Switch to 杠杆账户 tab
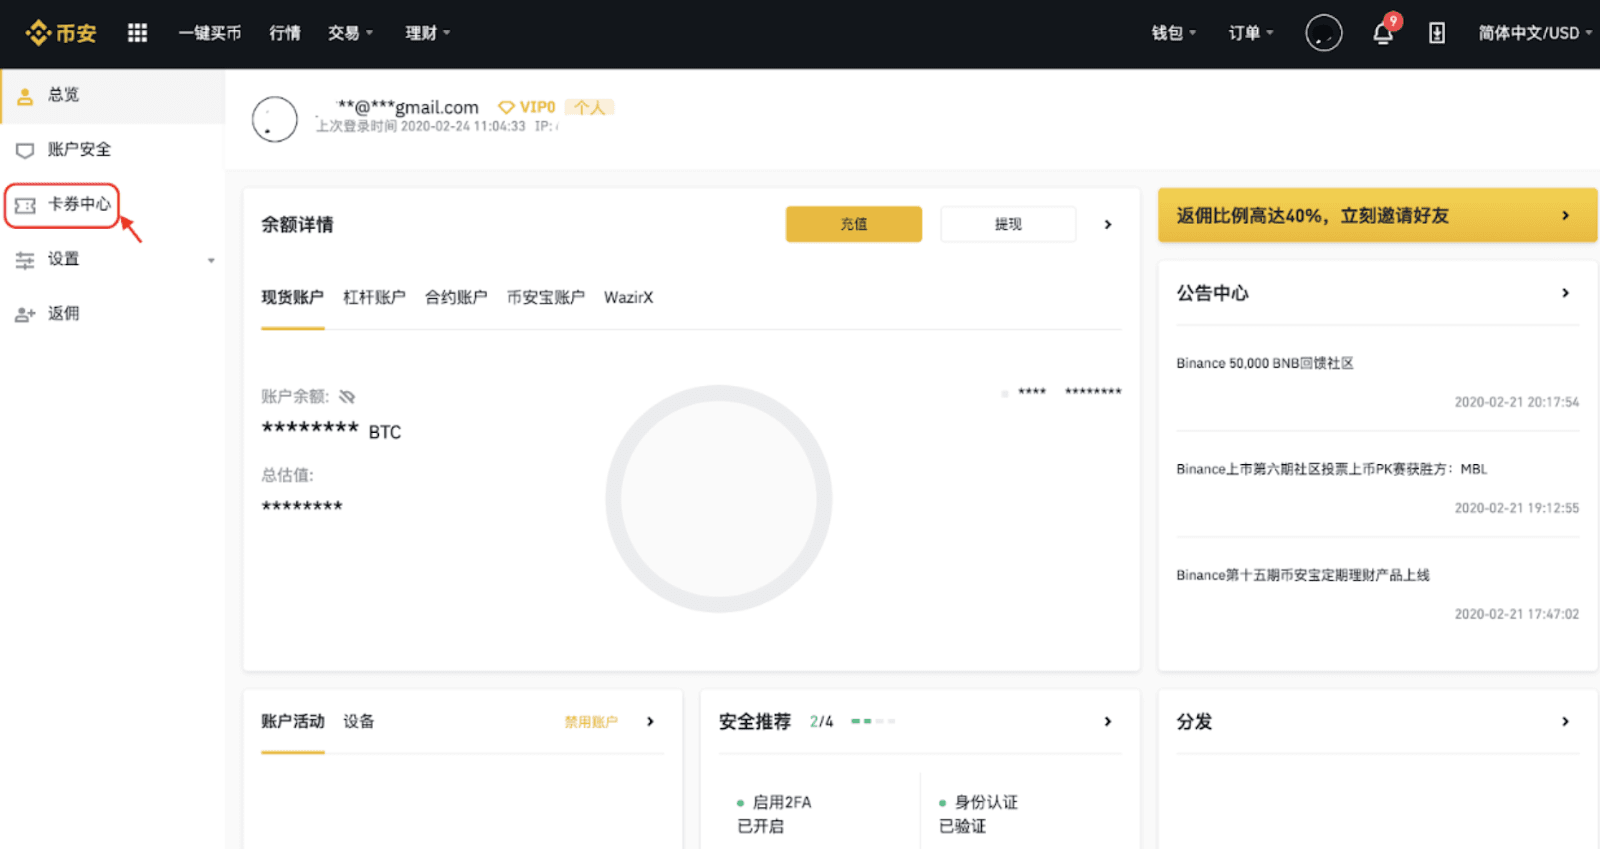This screenshot has width=1600, height=849. 374,298
